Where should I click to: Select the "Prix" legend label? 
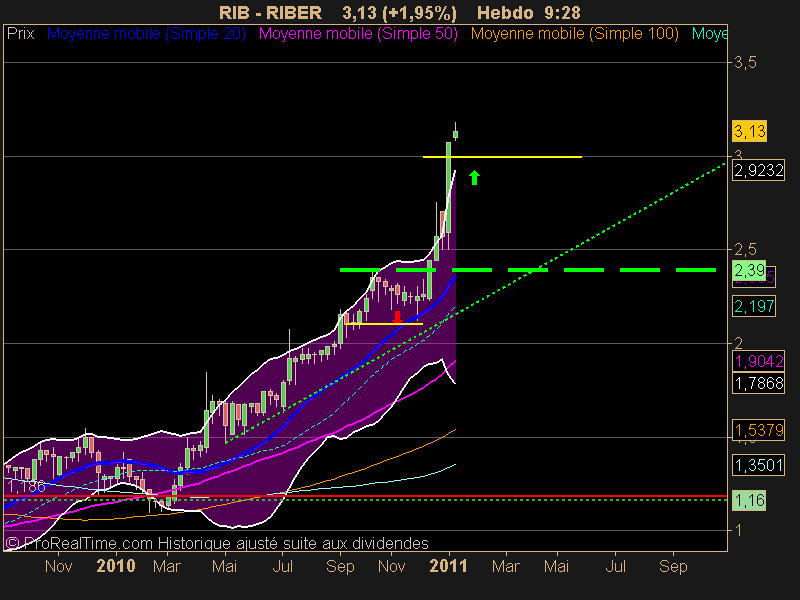coord(20,34)
